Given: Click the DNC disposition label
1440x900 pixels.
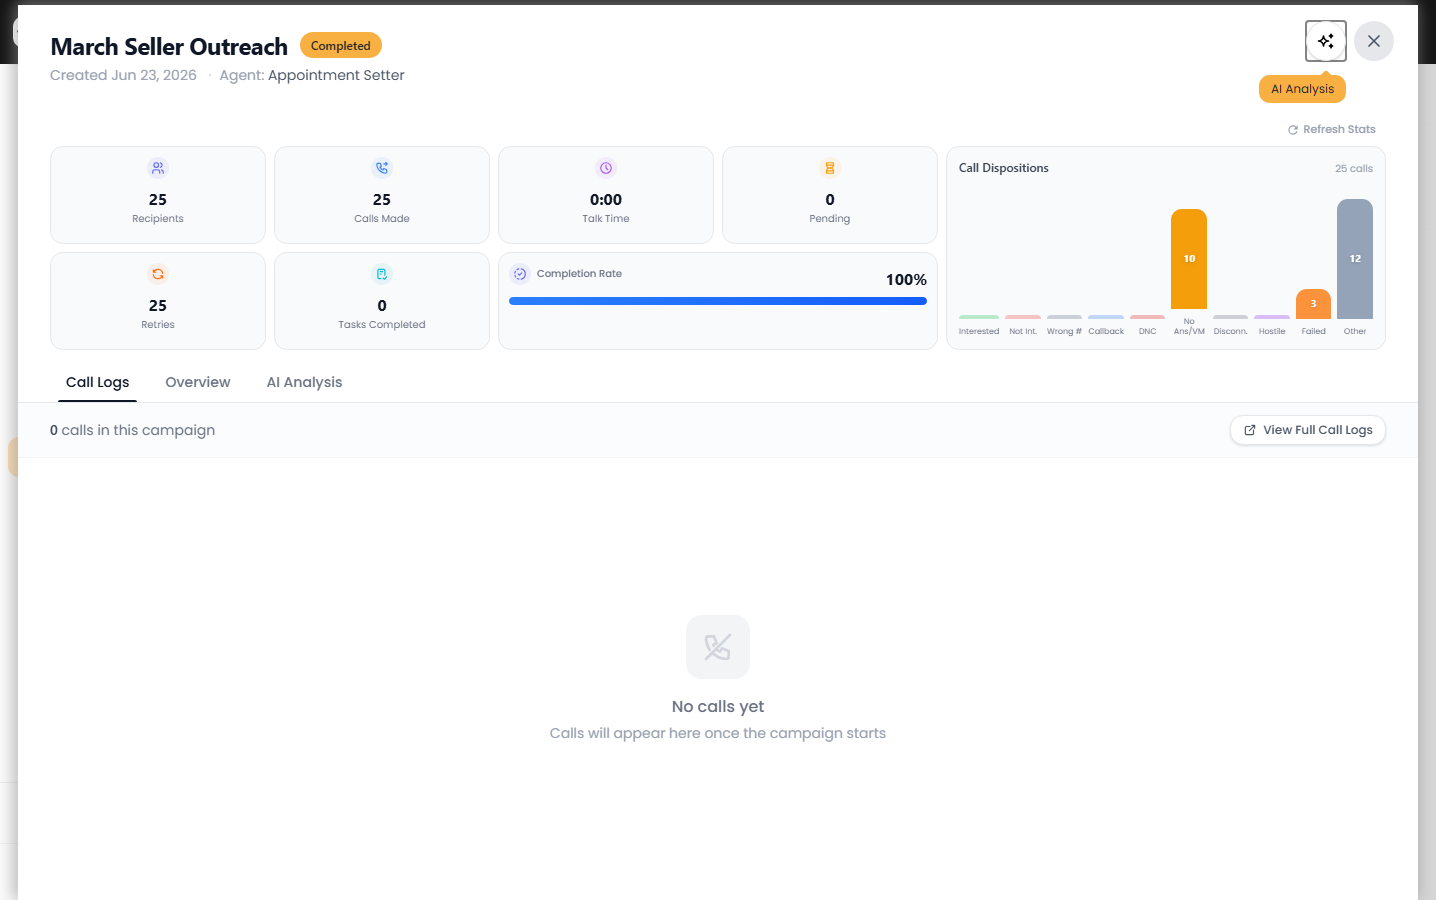Looking at the screenshot, I should pos(1148,331).
